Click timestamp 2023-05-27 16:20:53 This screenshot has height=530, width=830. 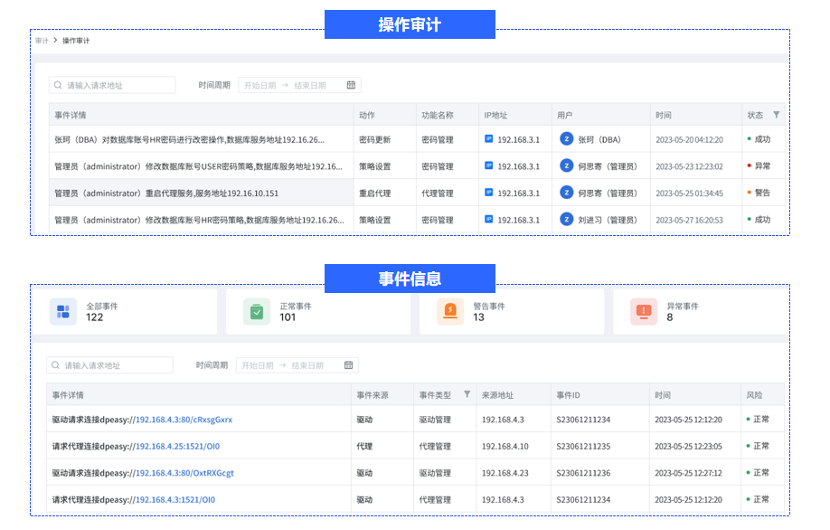pos(689,220)
